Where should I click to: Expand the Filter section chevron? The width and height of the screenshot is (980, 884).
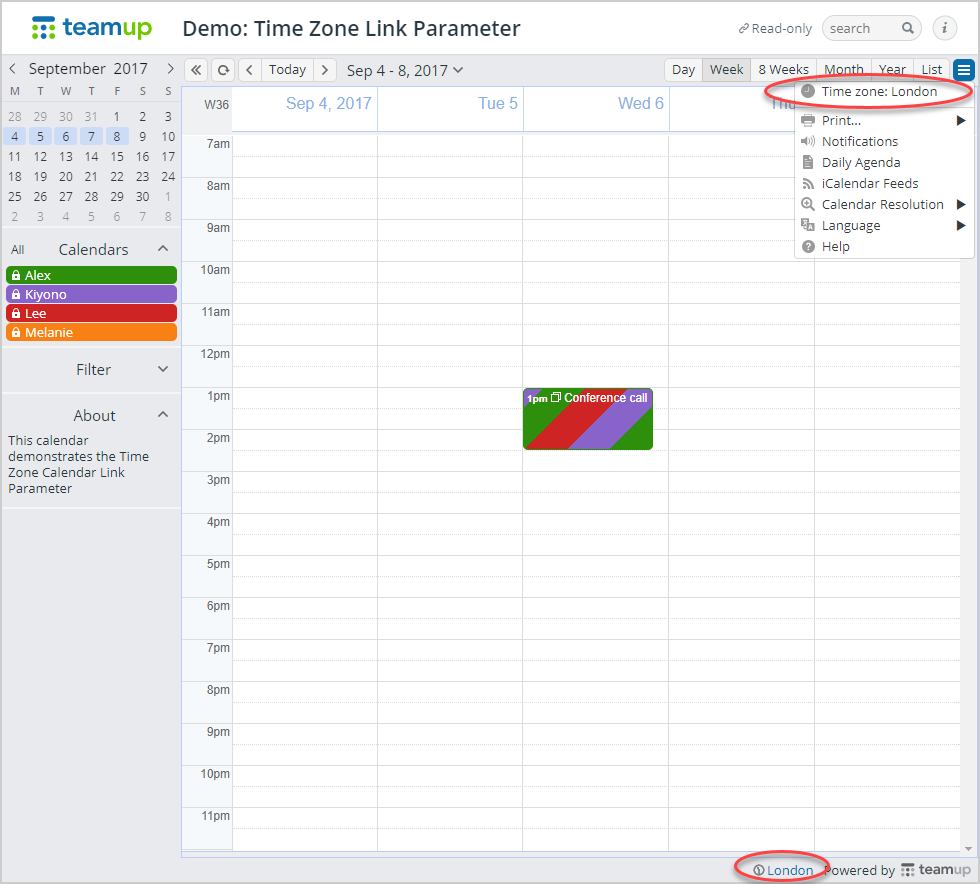[163, 369]
